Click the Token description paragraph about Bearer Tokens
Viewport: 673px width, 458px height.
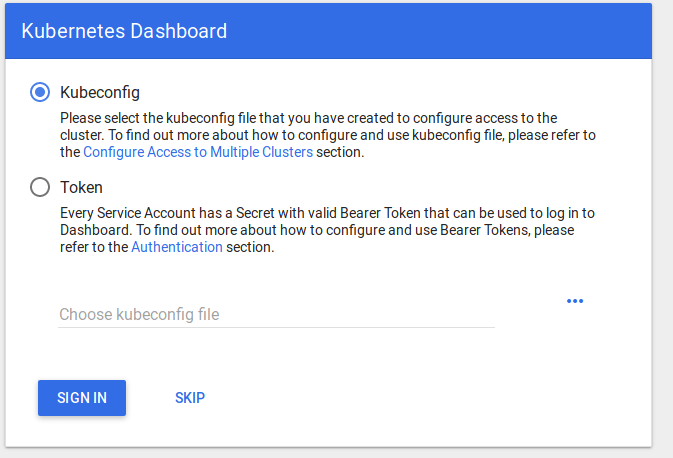(327, 230)
